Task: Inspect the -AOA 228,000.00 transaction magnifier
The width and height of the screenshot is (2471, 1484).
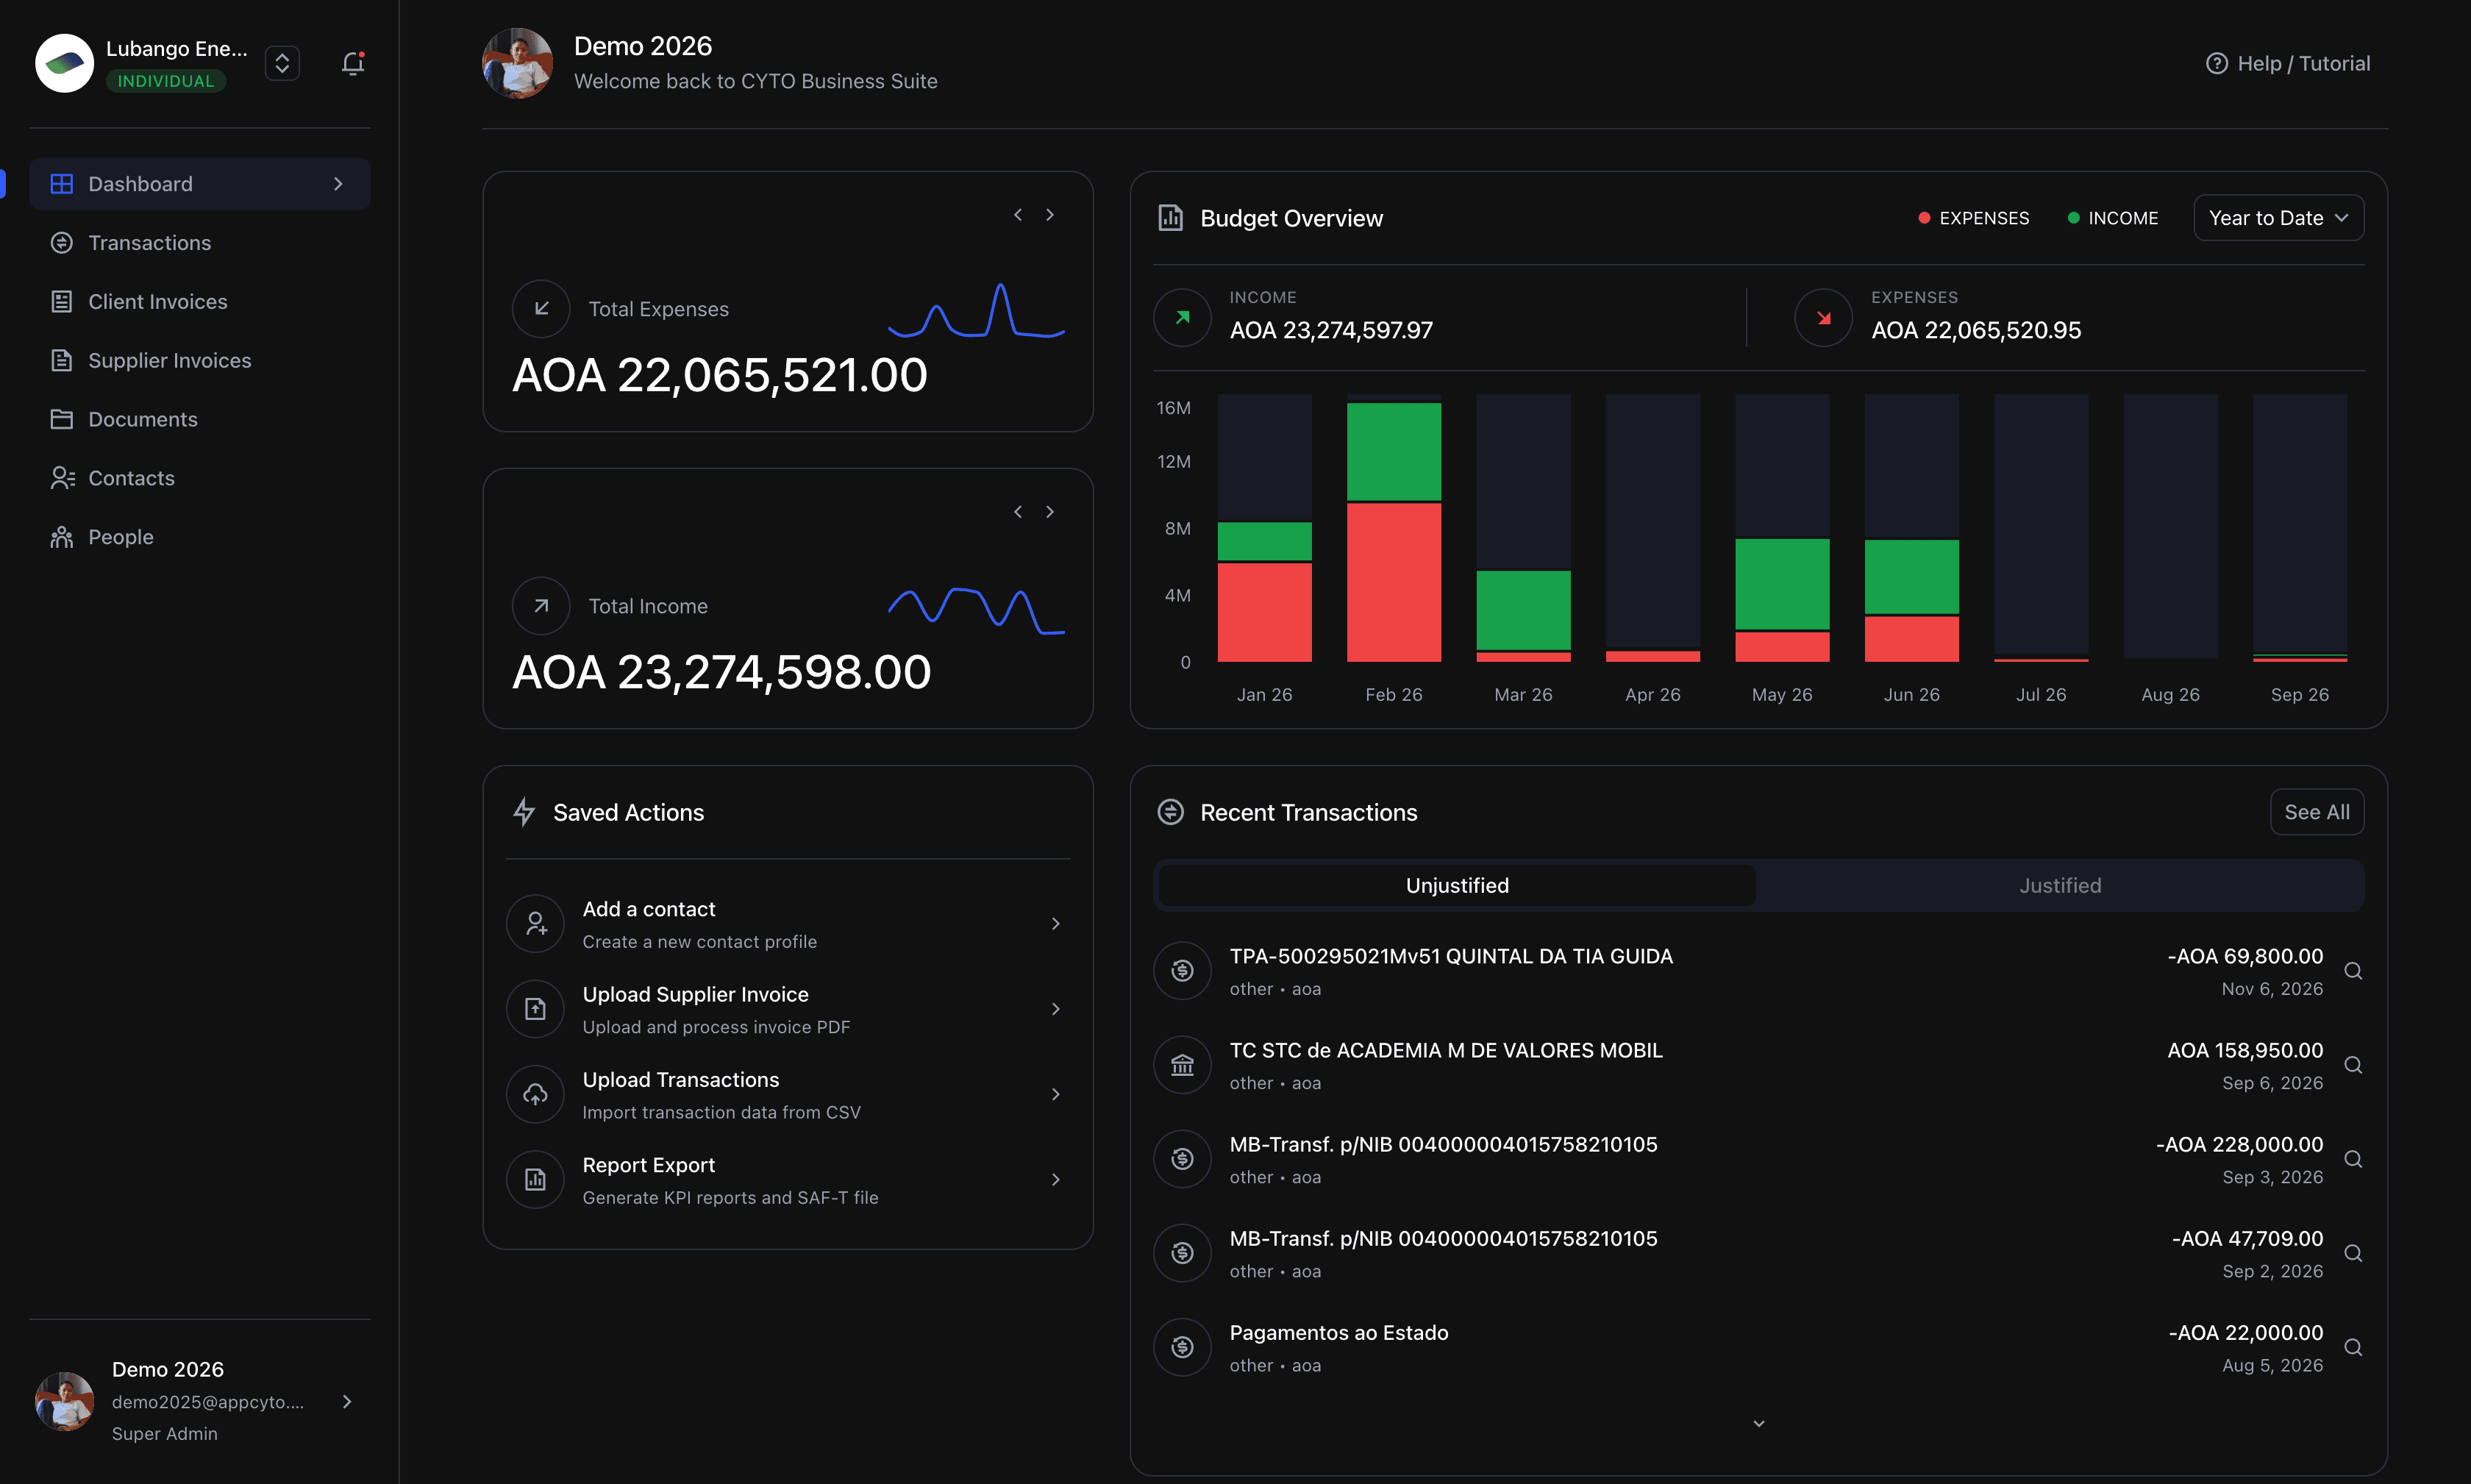Action: (x=2353, y=1159)
